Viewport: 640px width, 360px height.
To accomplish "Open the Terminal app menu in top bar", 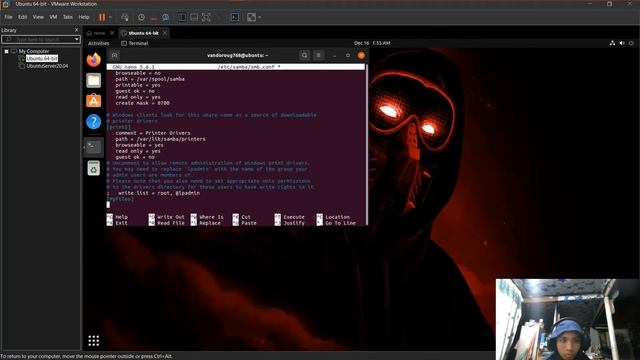I will click(x=135, y=43).
